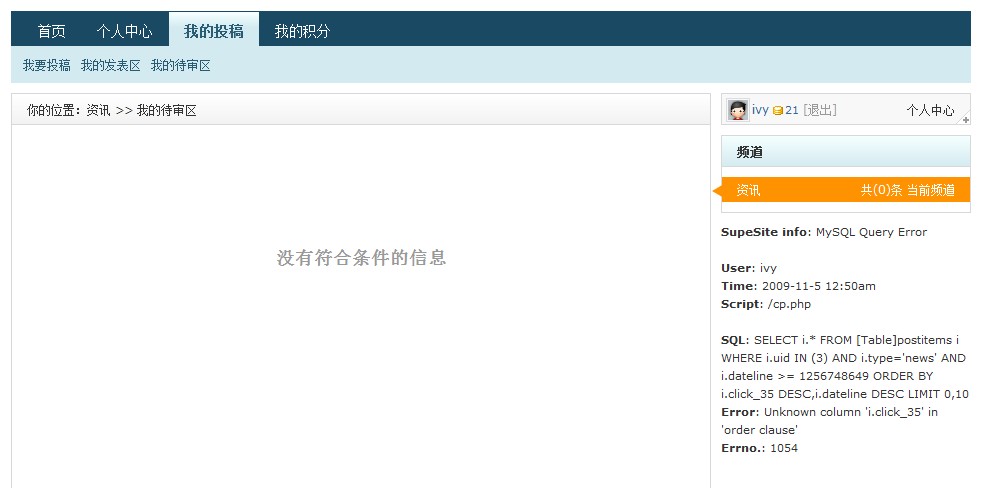The image size is (999, 488).
Task: Click ivy's user avatar image
Action: pos(738,110)
